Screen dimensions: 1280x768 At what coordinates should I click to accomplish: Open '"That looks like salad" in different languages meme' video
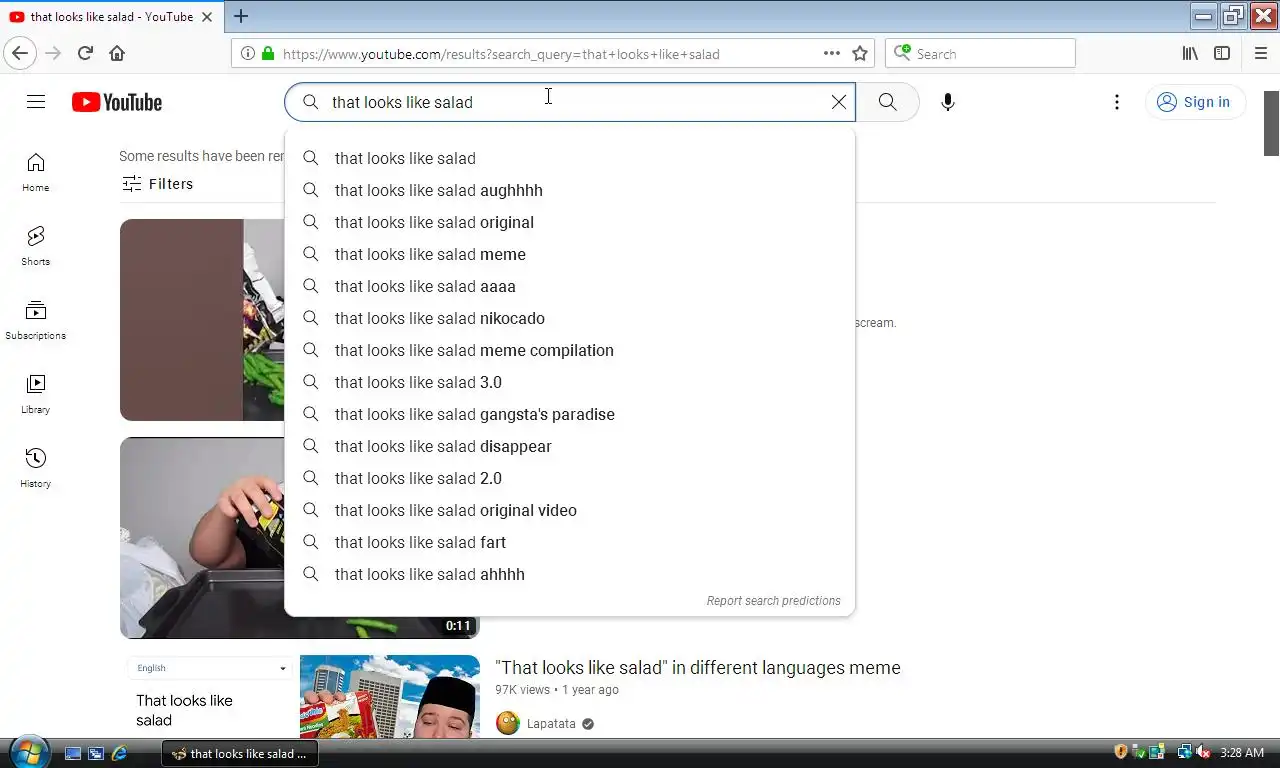pos(698,668)
